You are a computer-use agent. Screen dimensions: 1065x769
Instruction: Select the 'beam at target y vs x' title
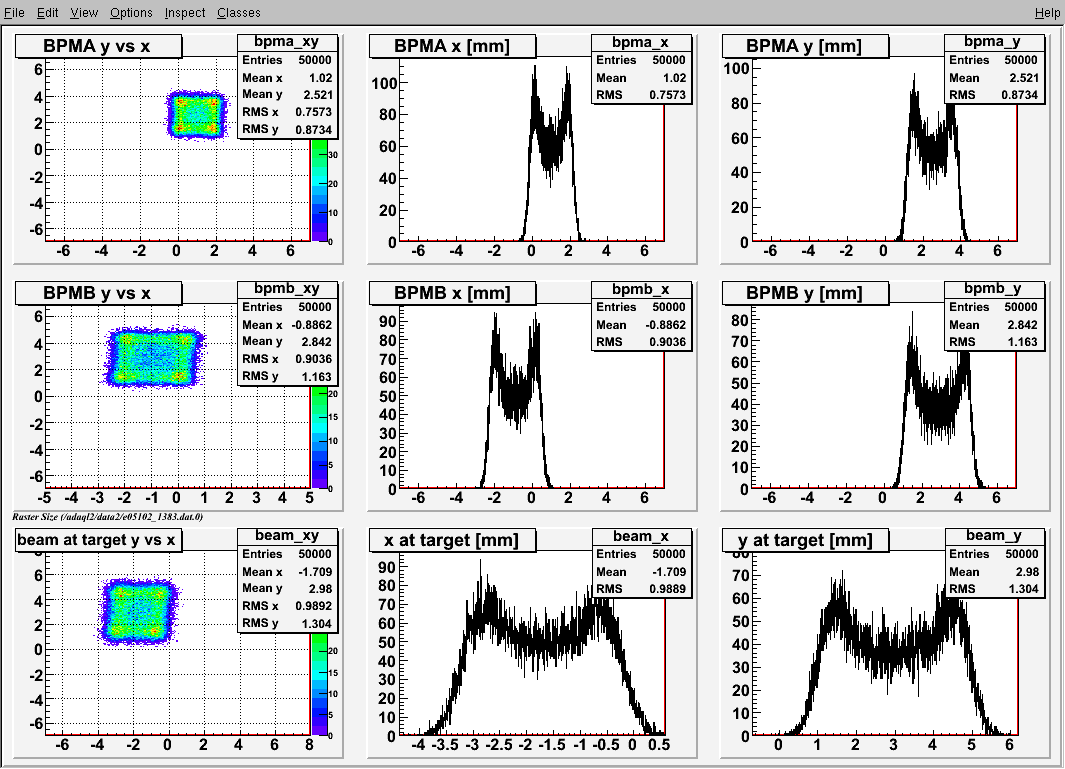pyautogui.click(x=98, y=540)
